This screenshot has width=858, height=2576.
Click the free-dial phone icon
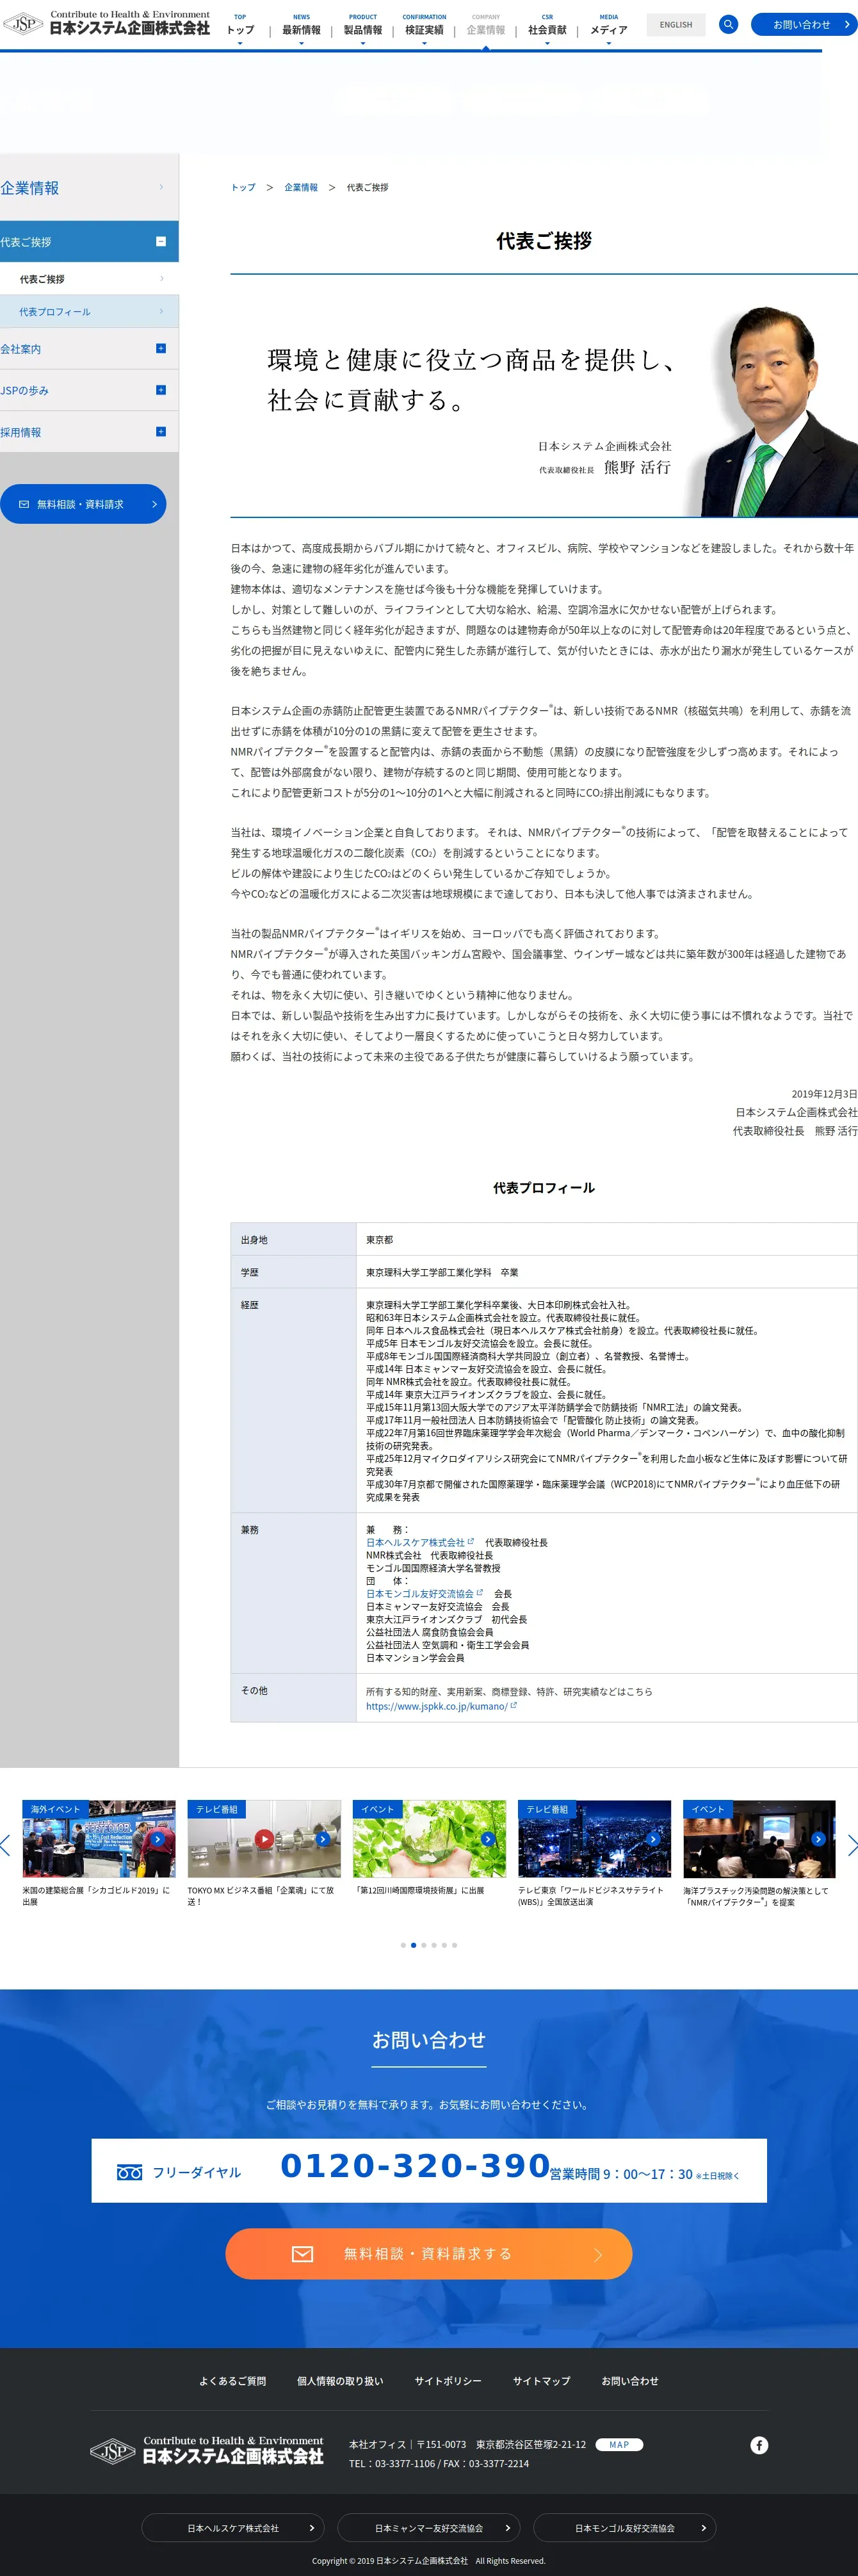[129, 2172]
